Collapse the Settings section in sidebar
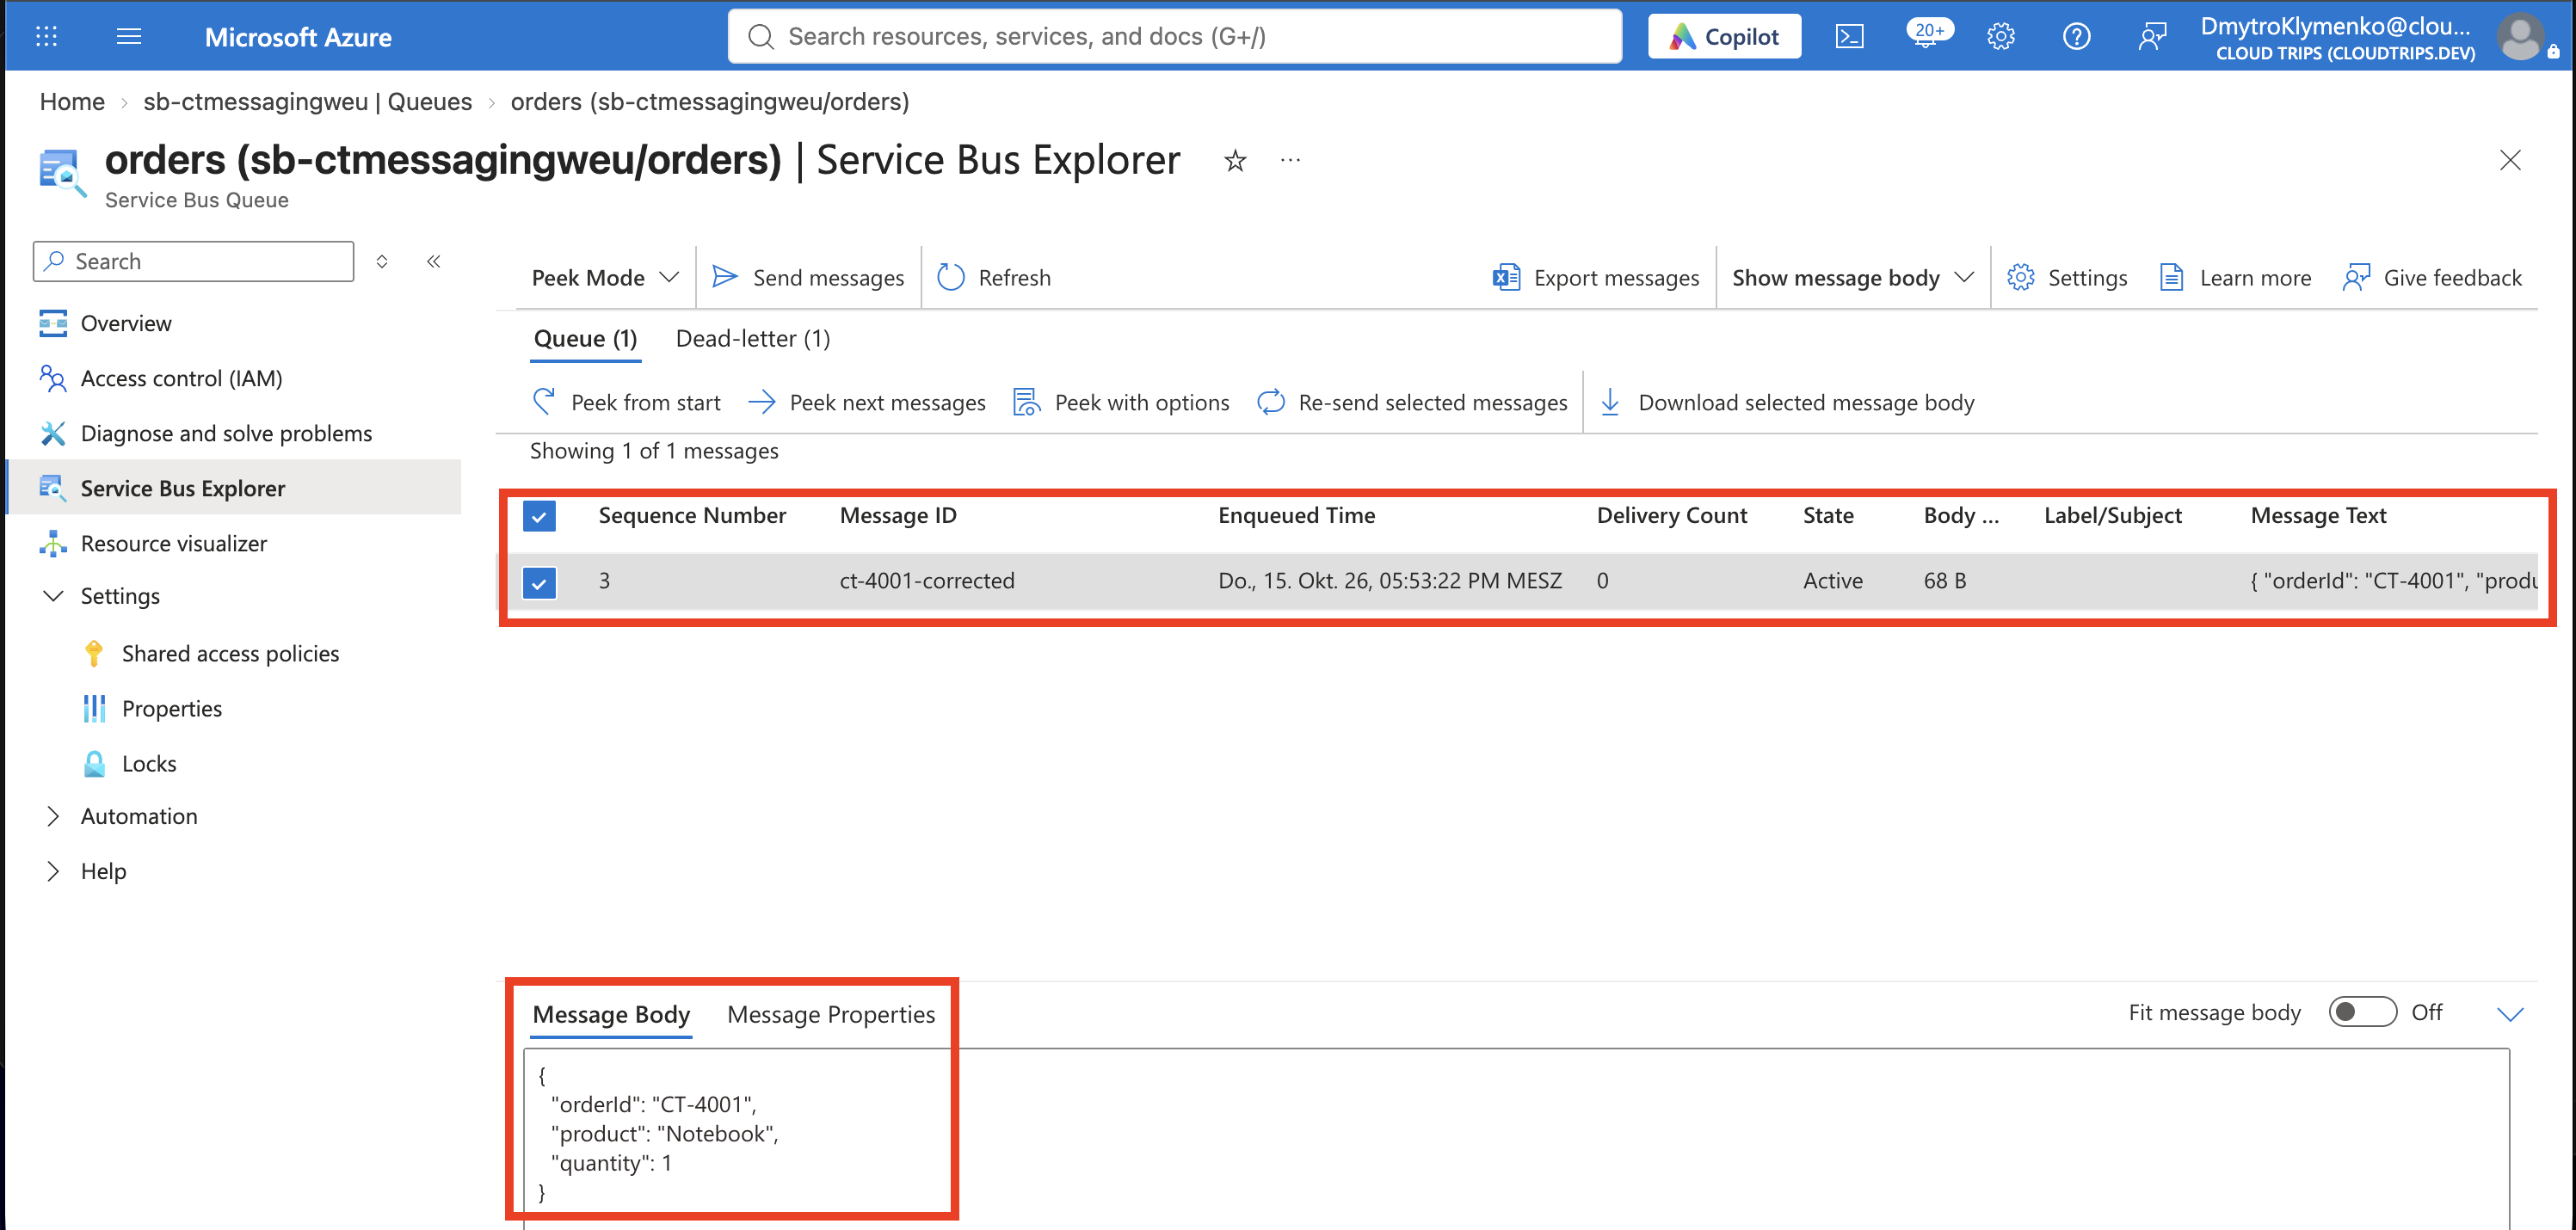 tap(53, 596)
